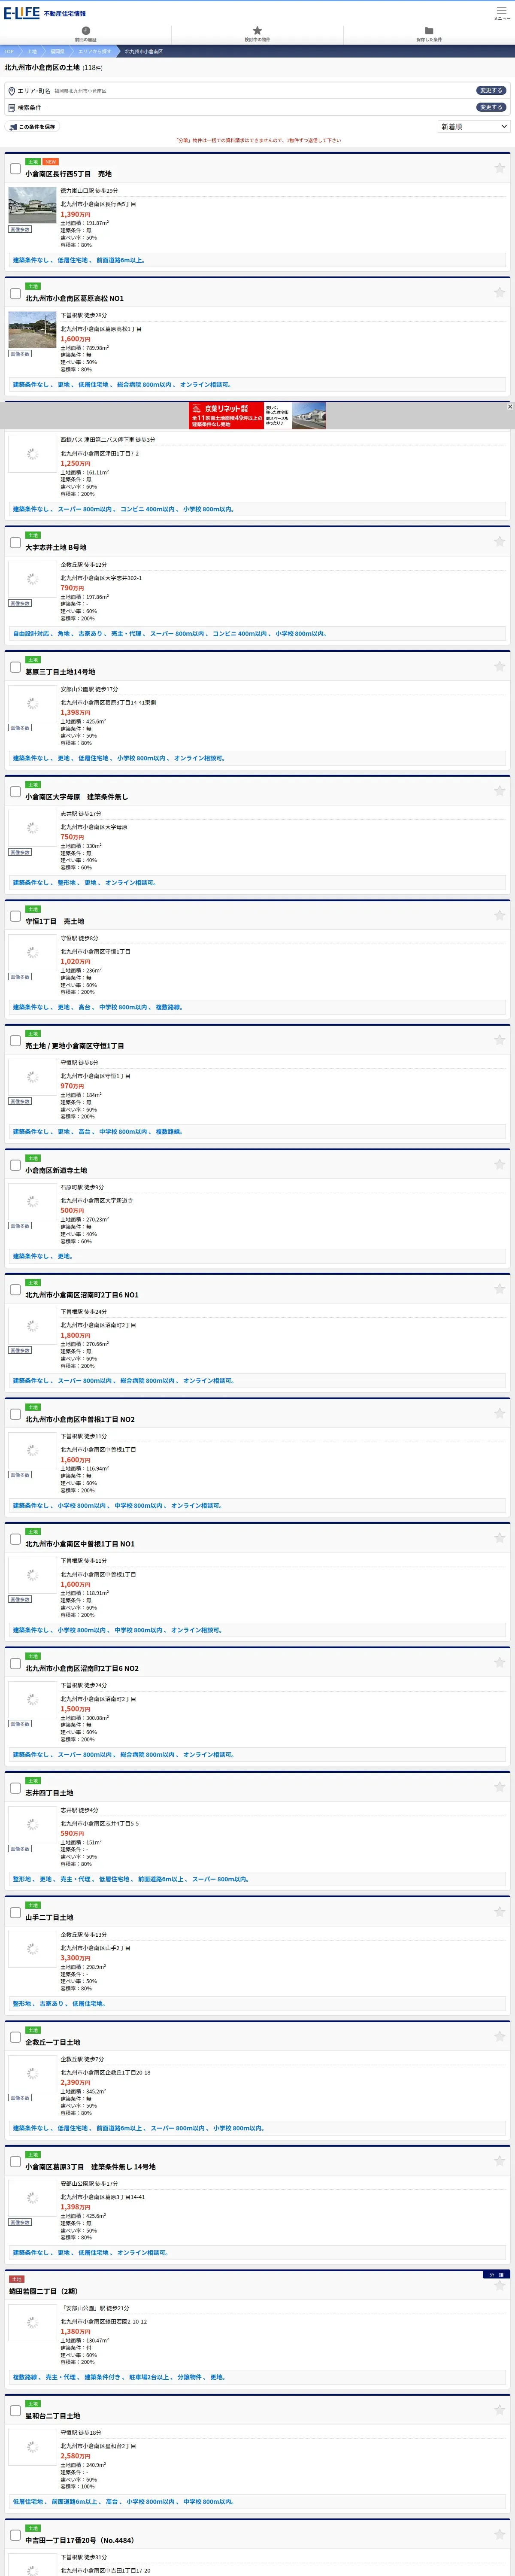Favorite star for 小倉南区新道寺土地
Viewport: 515px width, 2576px height.
499,1164
